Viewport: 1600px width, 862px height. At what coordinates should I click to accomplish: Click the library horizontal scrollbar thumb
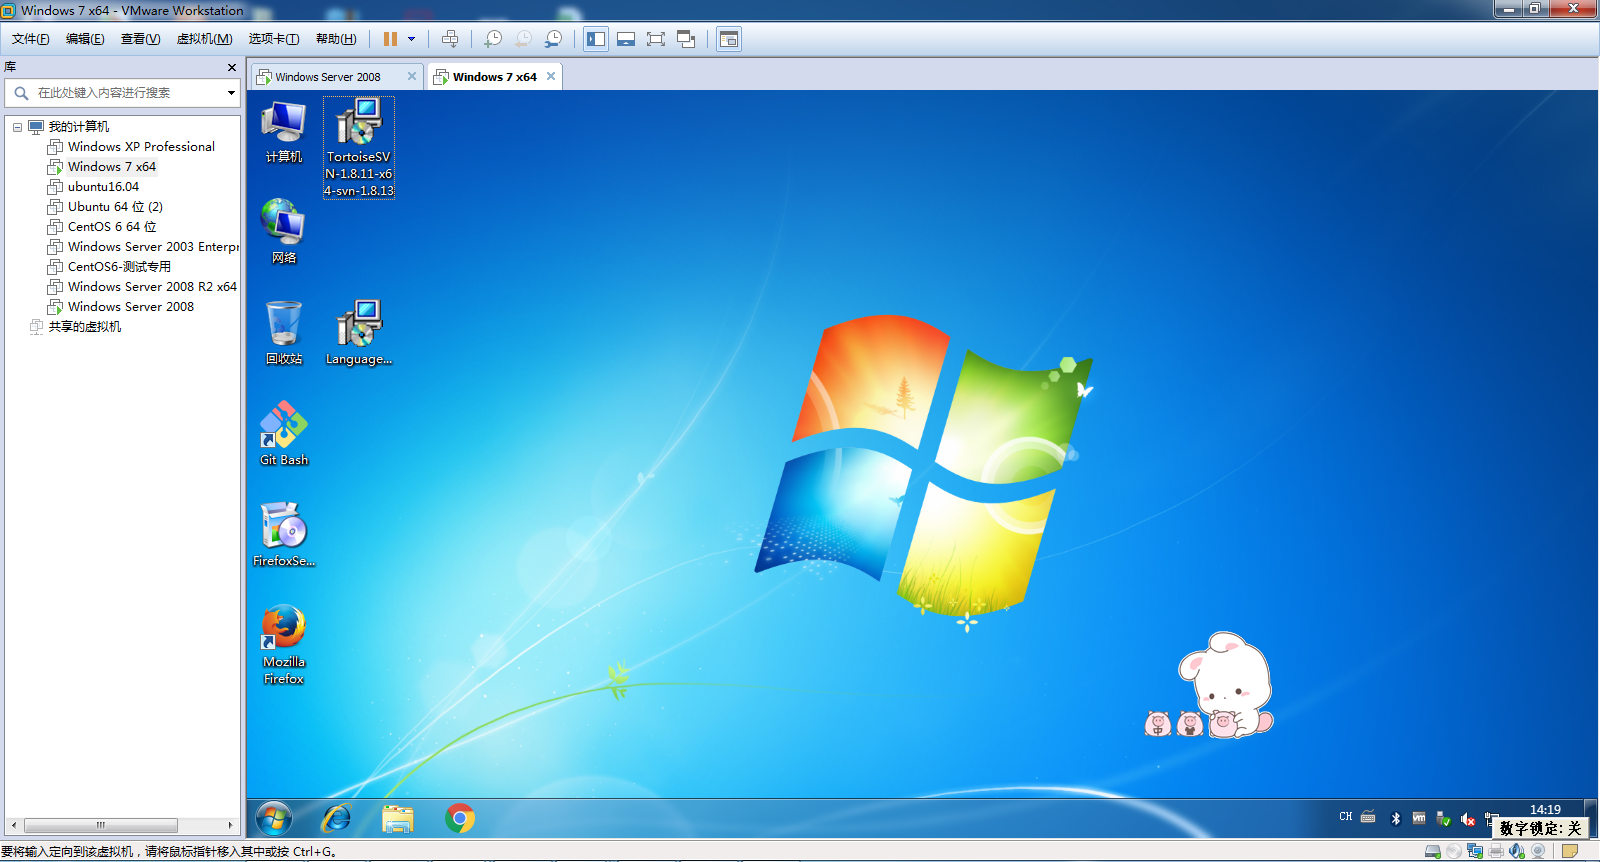click(x=101, y=826)
